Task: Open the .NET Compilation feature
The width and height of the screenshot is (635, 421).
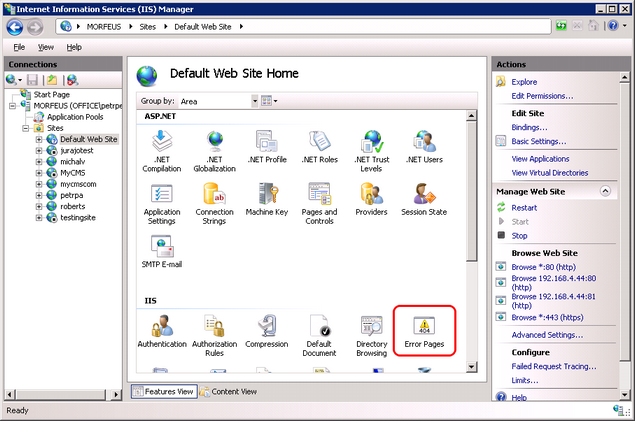Action: (x=162, y=151)
